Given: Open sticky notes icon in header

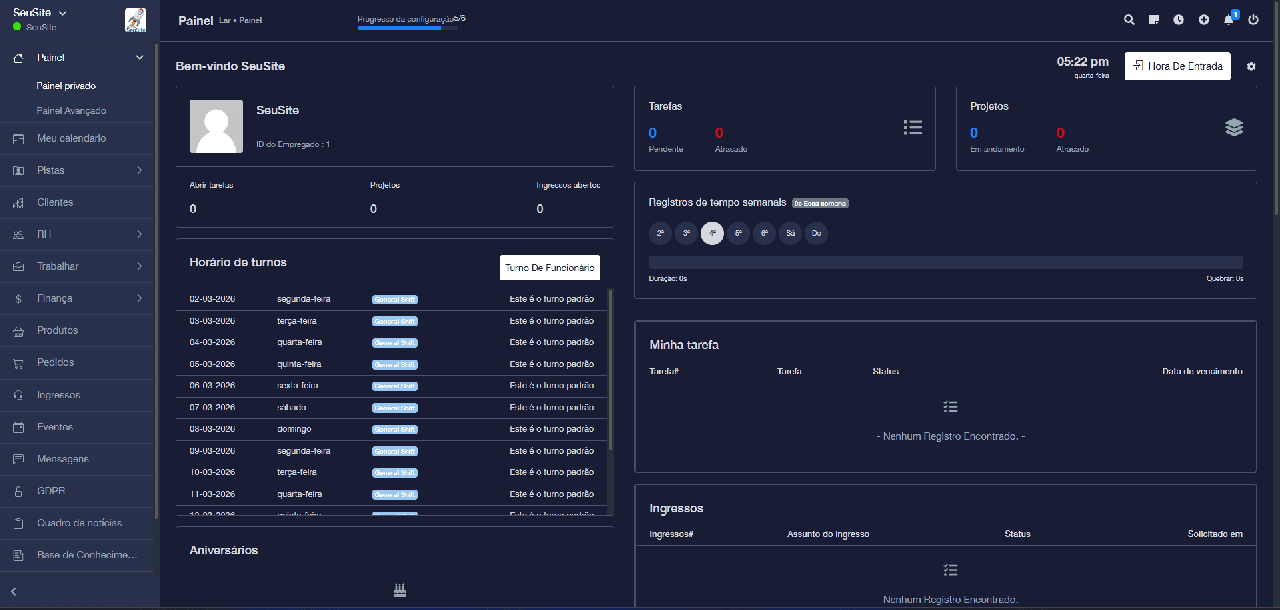Looking at the screenshot, I should click(1154, 20).
